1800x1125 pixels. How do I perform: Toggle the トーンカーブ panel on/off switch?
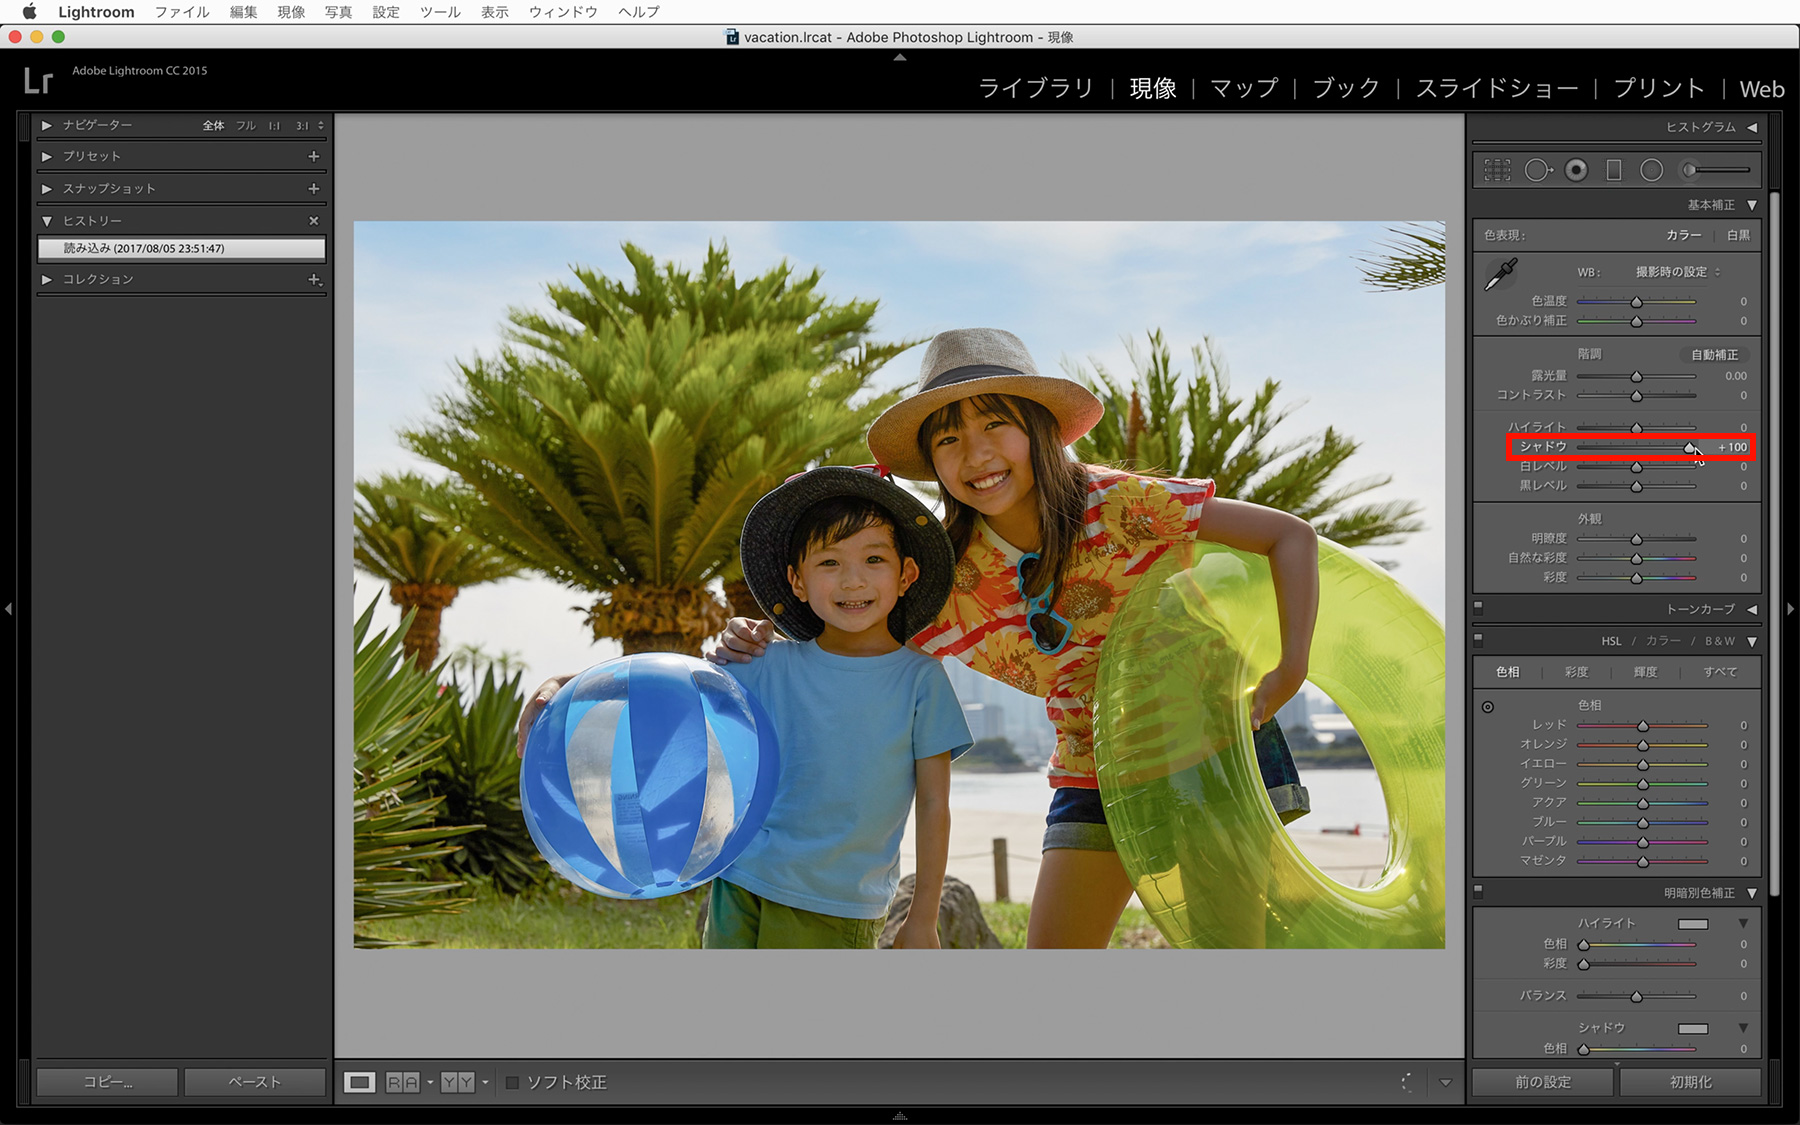pos(1478,606)
